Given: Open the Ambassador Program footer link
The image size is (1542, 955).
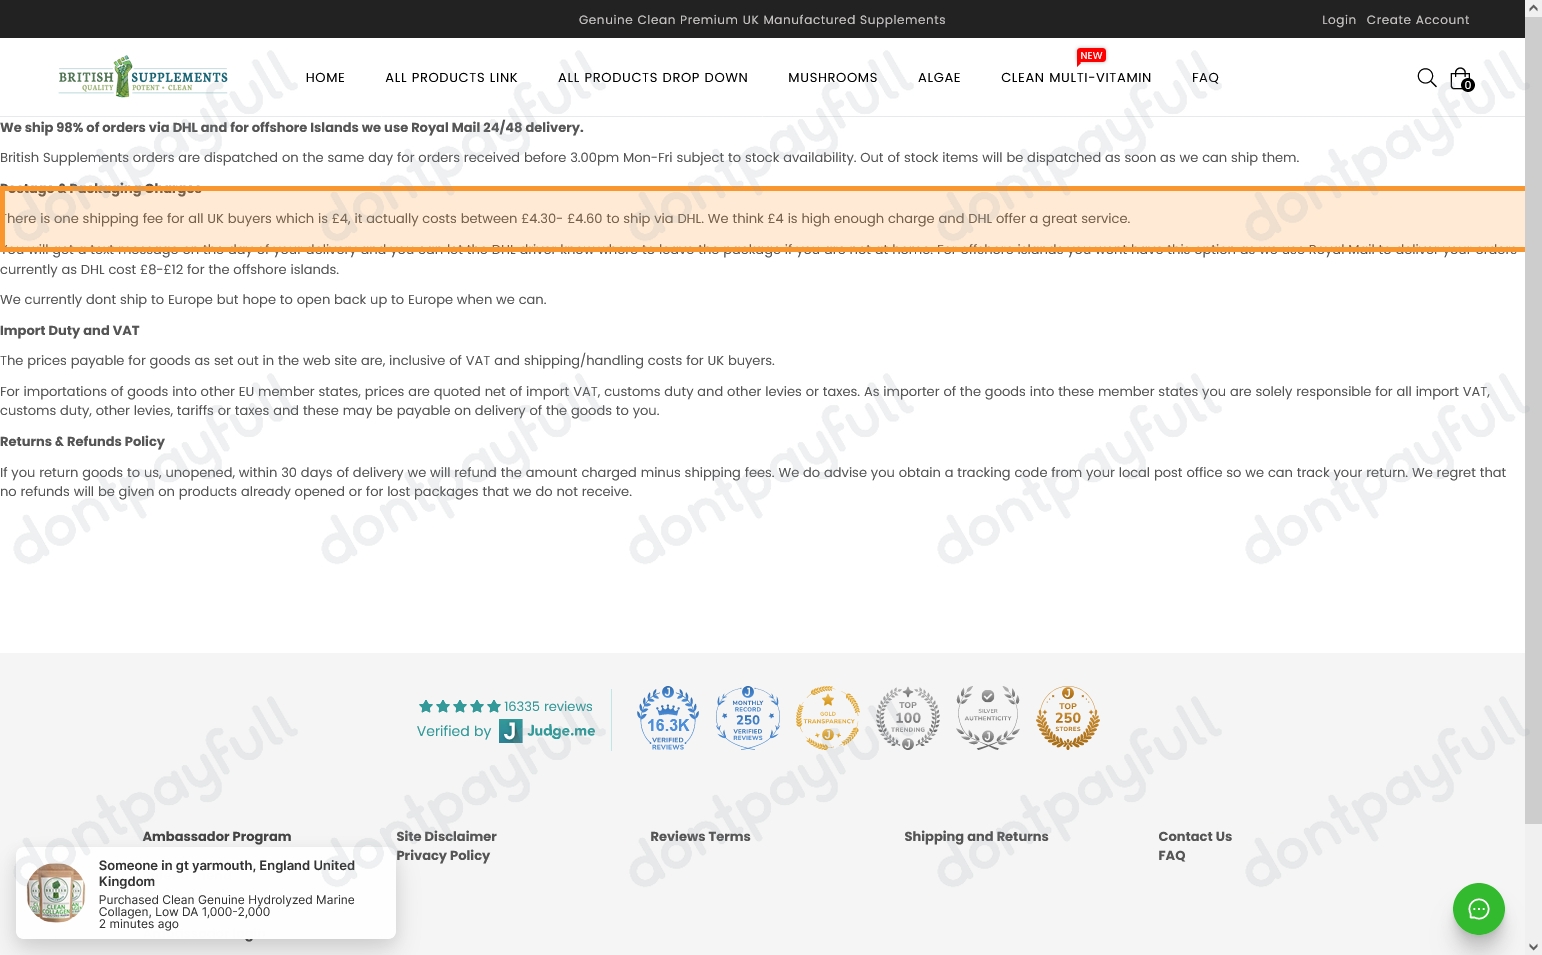Looking at the screenshot, I should point(217,837).
